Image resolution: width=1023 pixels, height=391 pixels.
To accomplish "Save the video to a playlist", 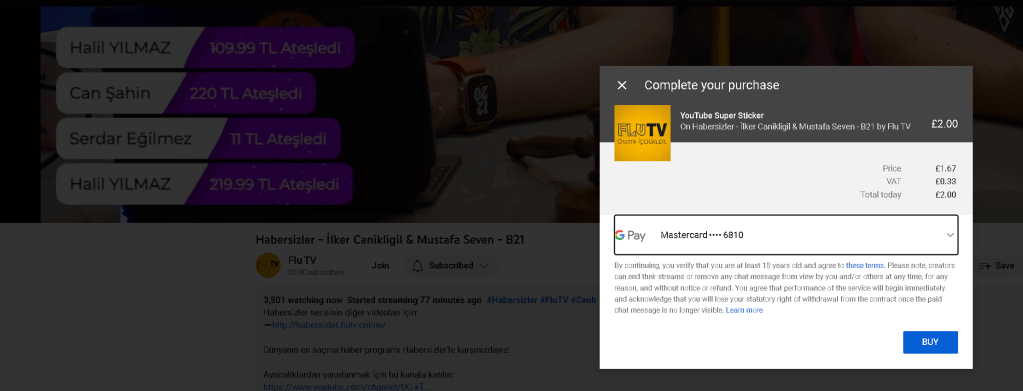I will [997, 266].
